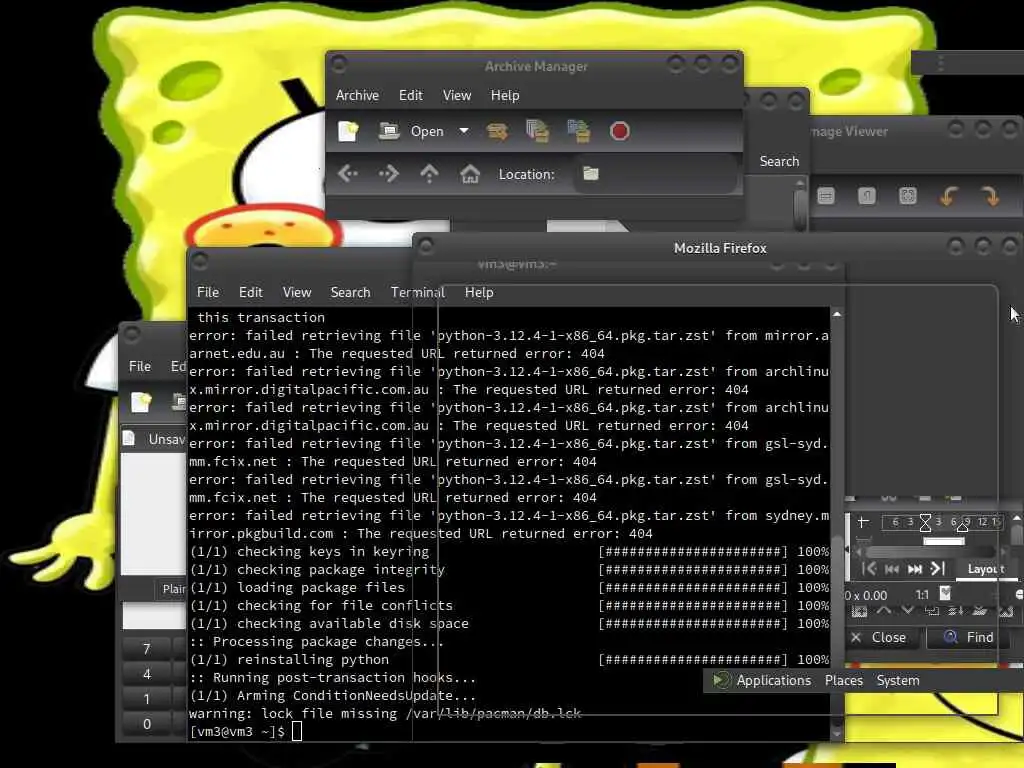This screenshot has width=1024, height=768.
Task: Click the previous page icon
Action: coord(891,569)
